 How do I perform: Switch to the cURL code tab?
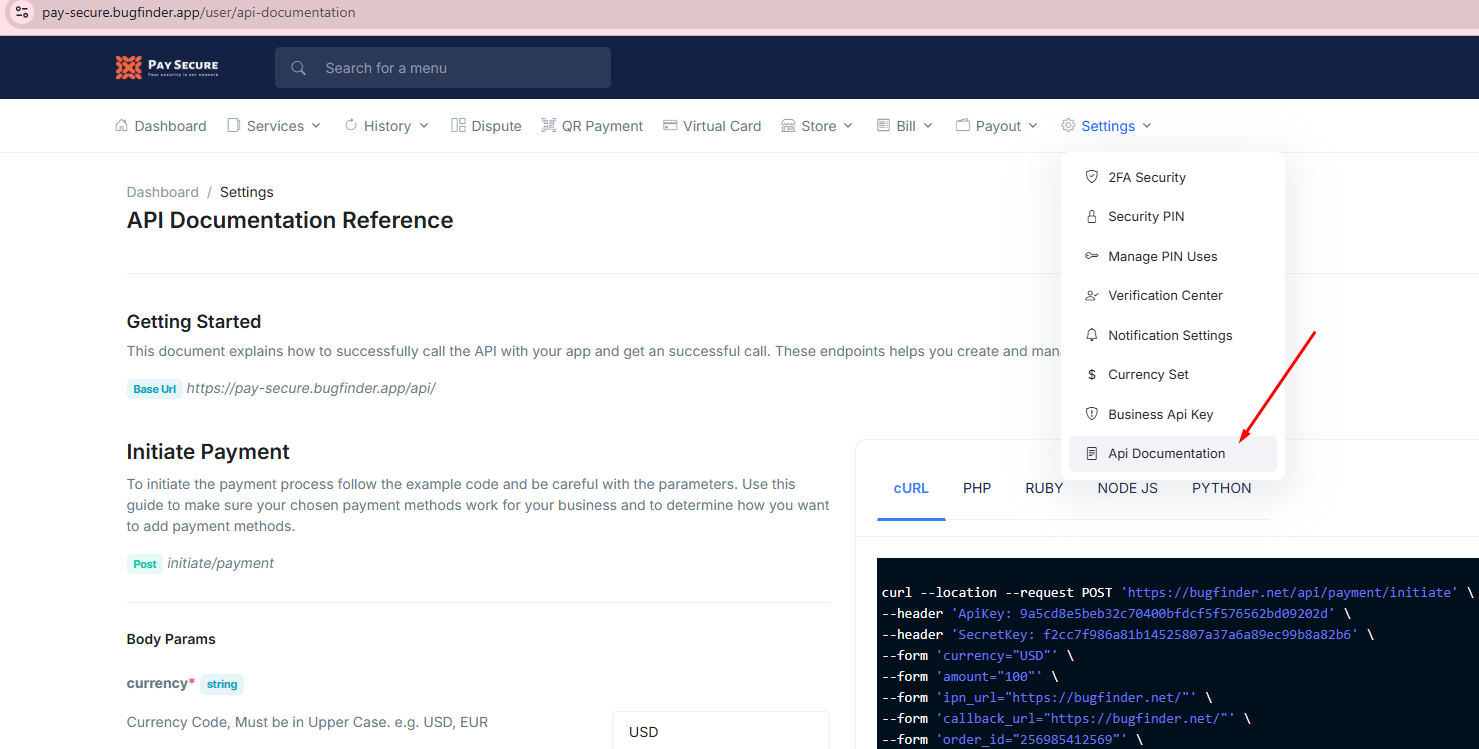911,488
